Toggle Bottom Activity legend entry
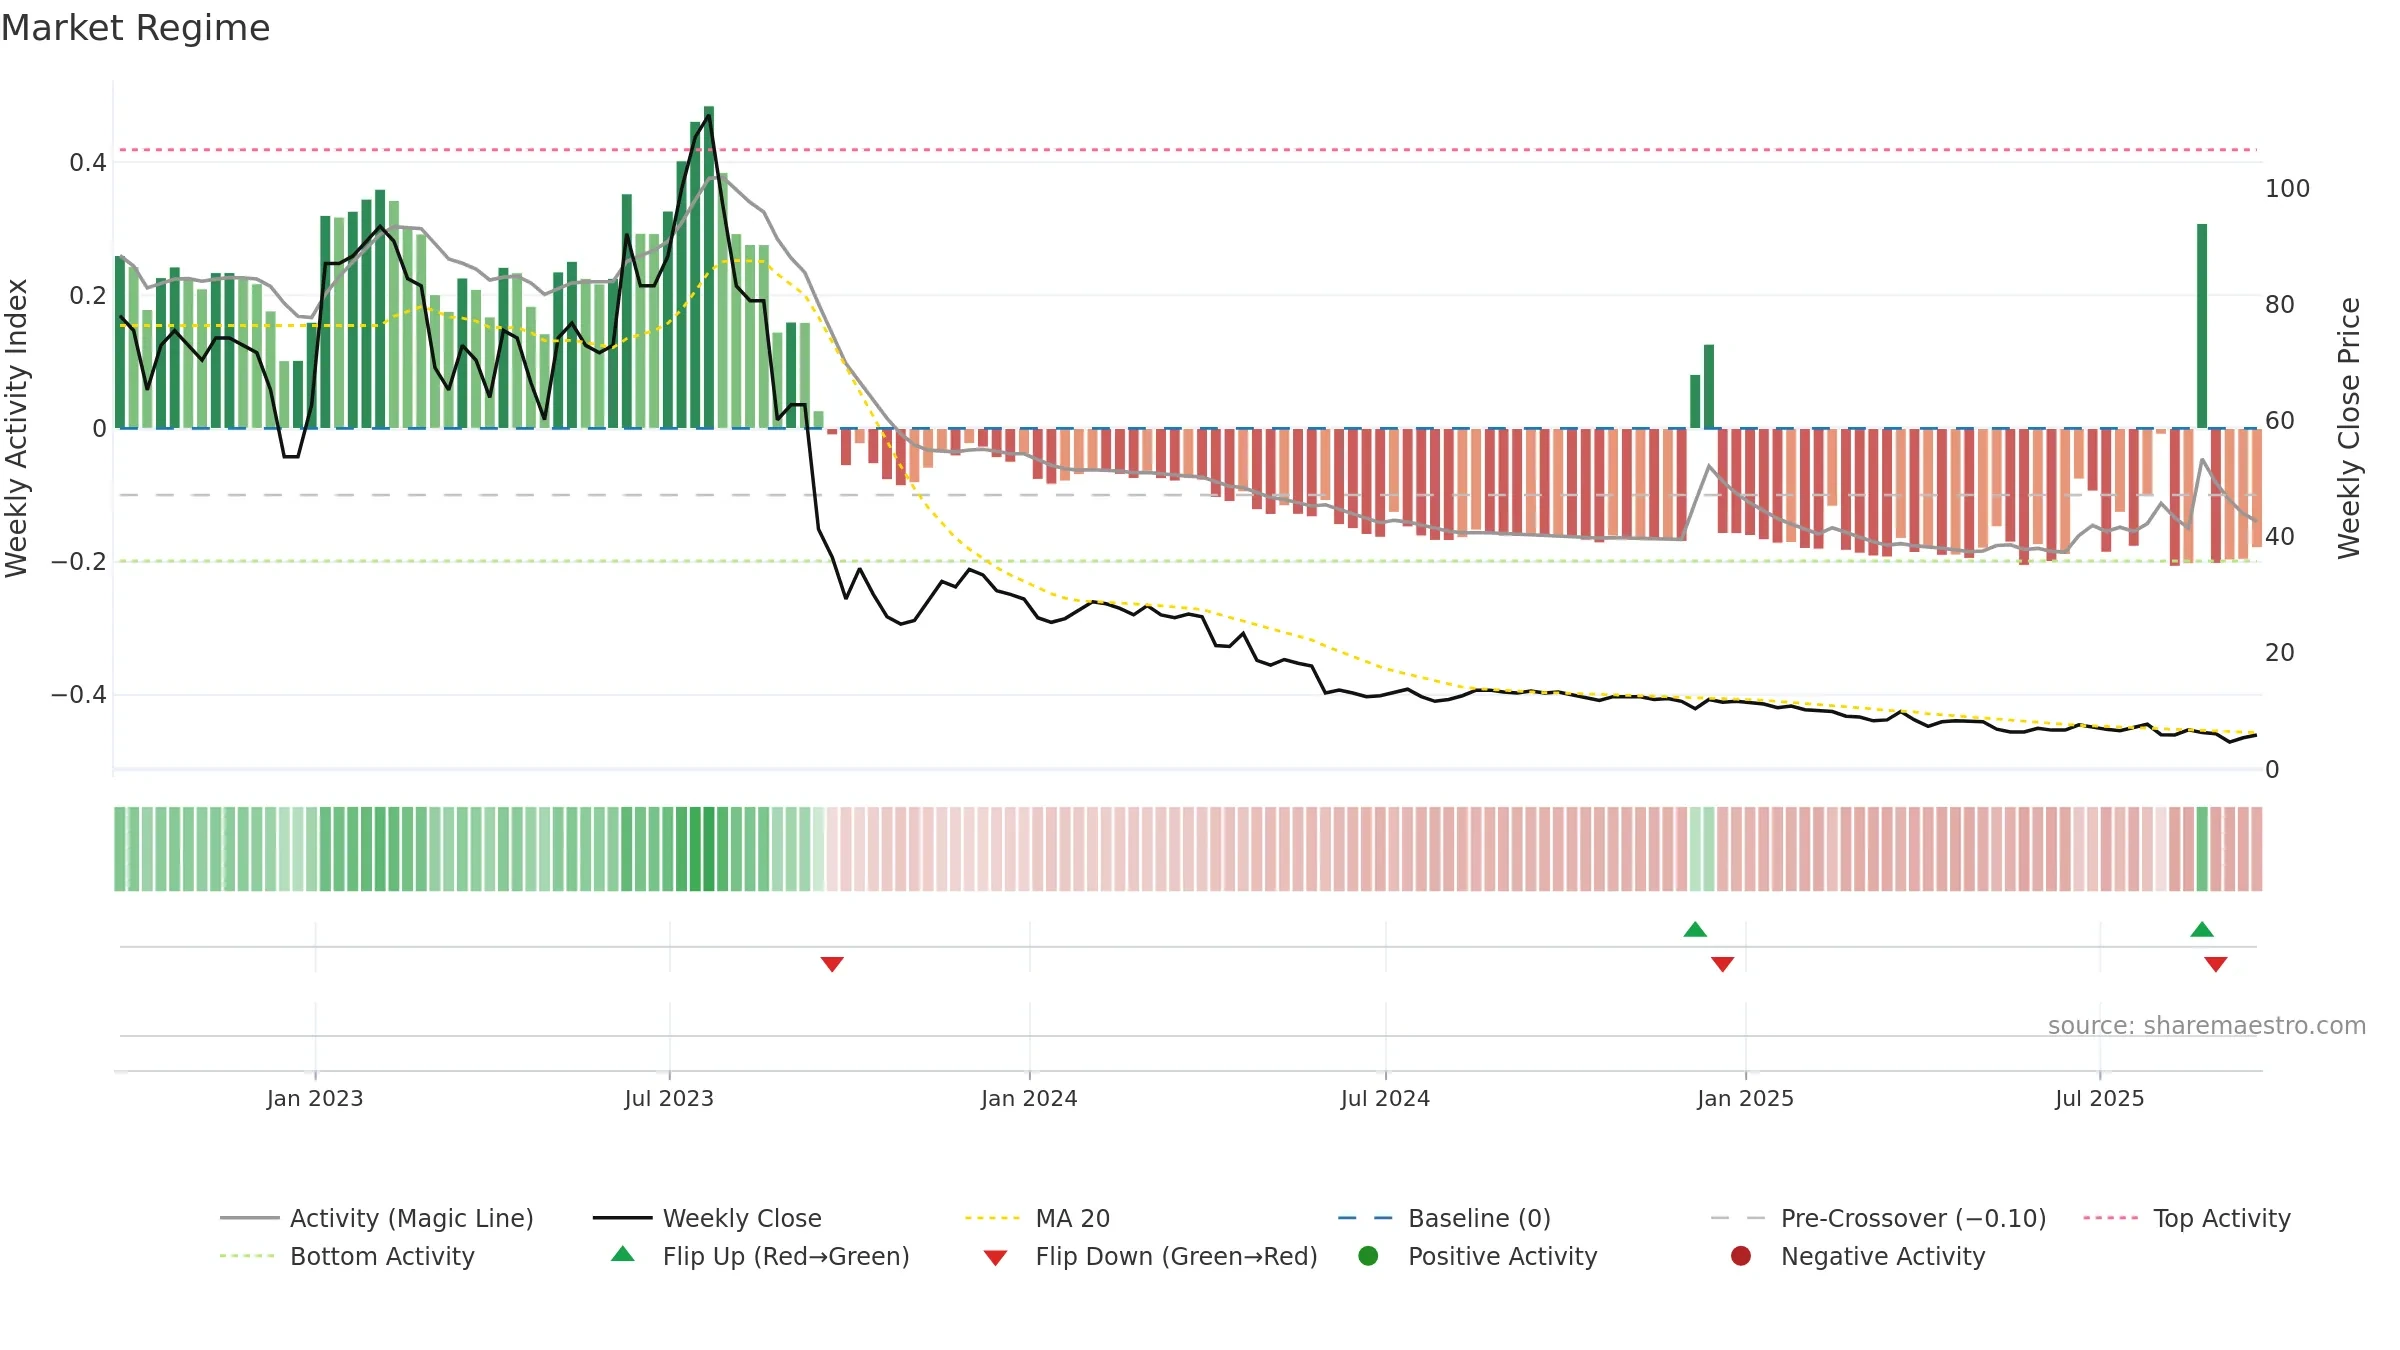The width and height of the screenshot is (2400, 1350). [347, 1256]
